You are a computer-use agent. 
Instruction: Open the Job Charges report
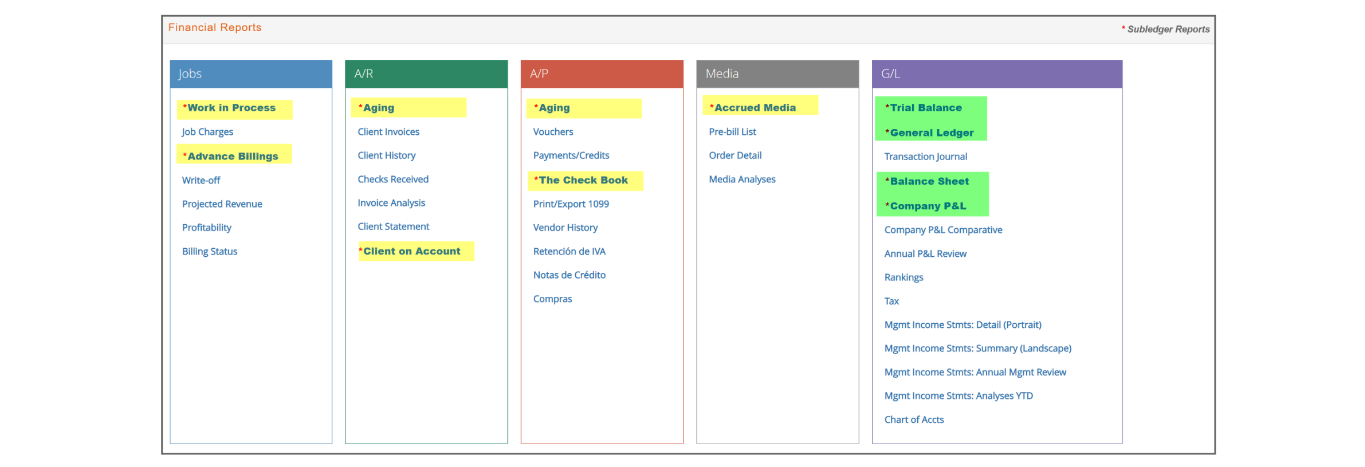[207, 132]
